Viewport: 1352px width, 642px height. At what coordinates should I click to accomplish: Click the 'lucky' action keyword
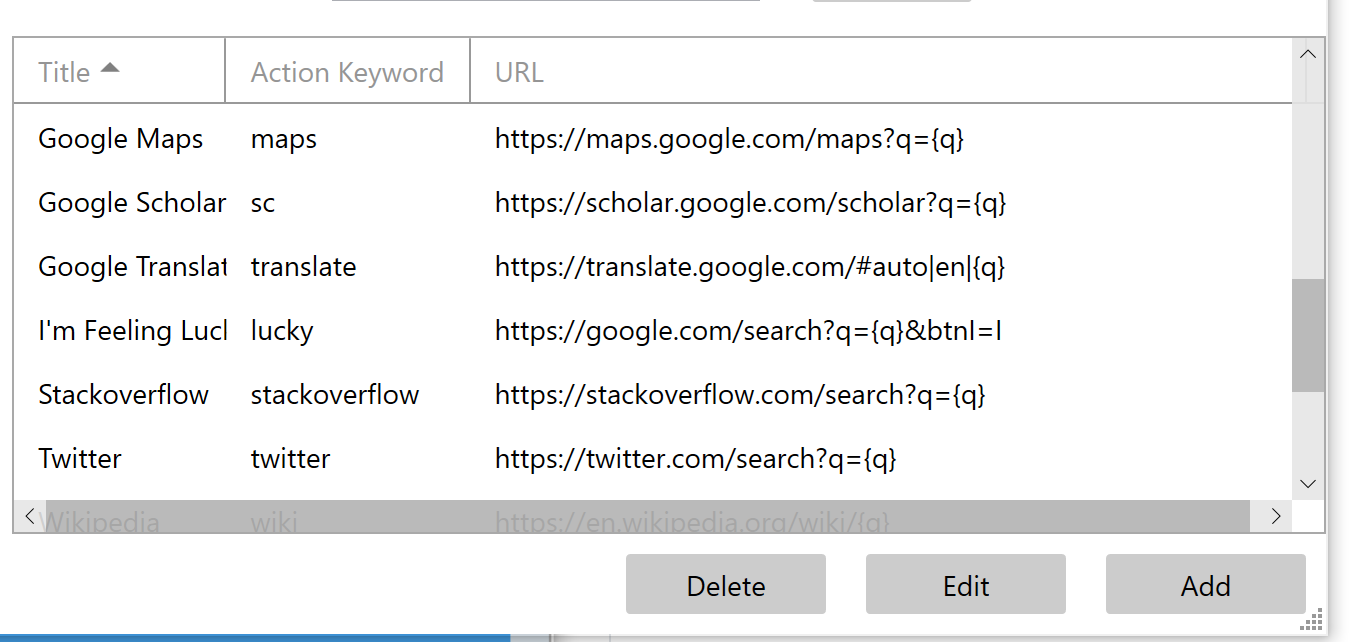[282, 331]
